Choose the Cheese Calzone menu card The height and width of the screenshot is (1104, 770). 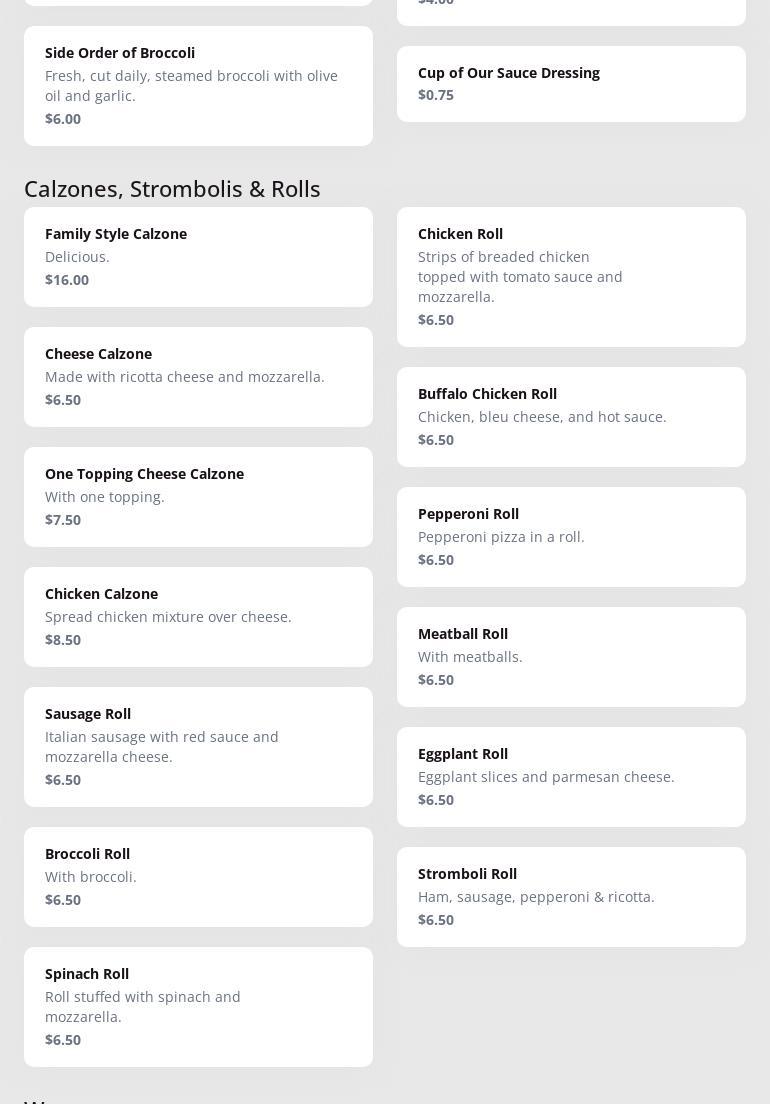coord(198,377)
